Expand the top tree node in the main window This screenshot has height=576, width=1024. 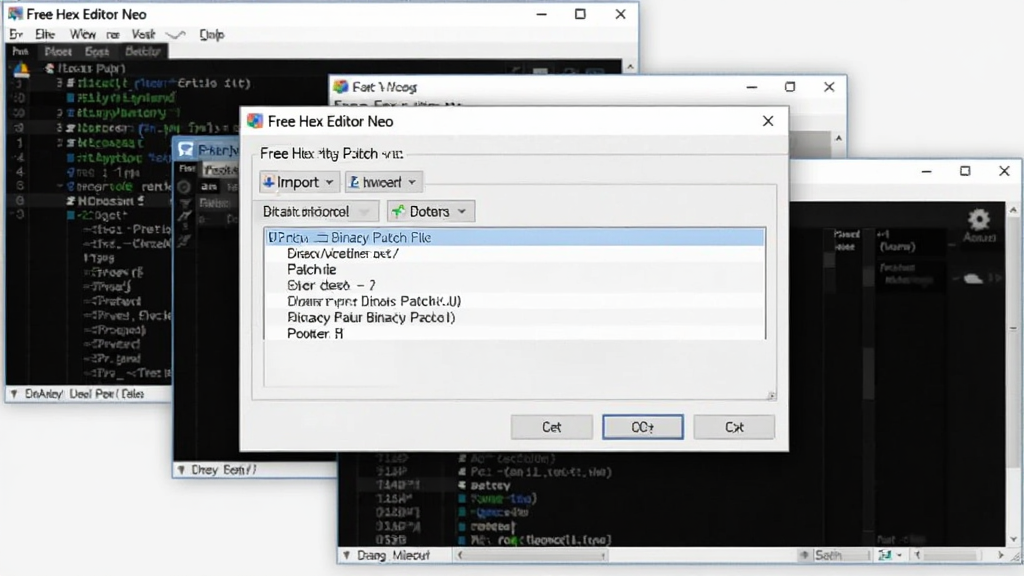pos(48,68)
